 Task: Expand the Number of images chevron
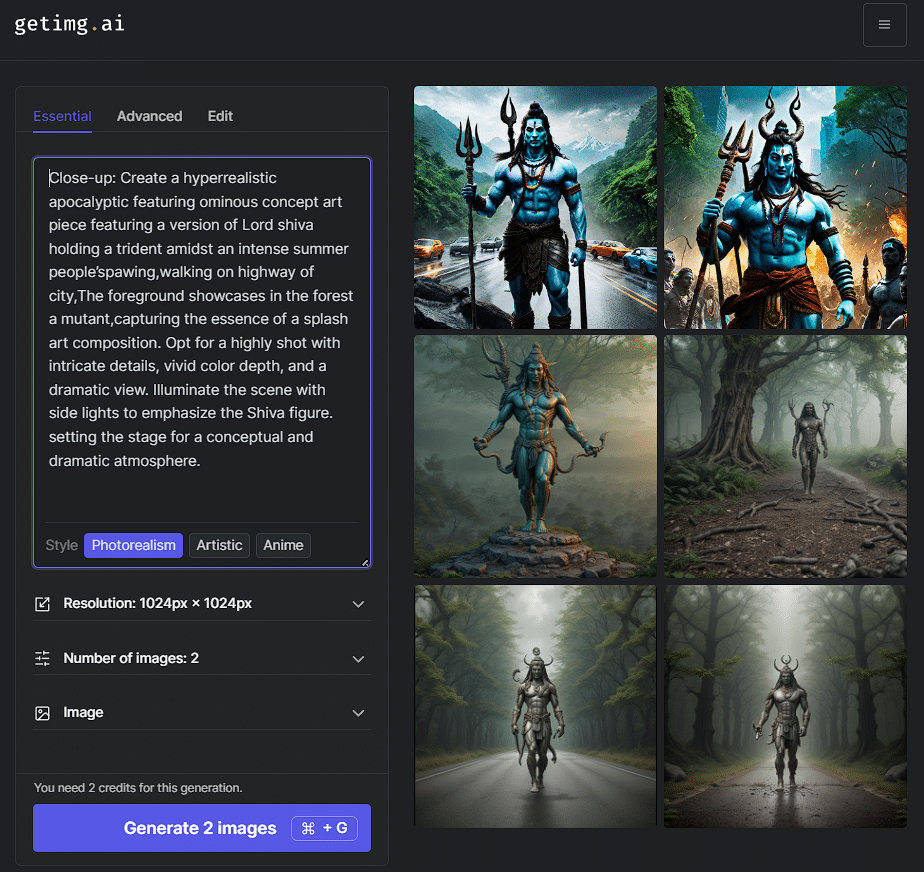[x=358, y=659]
